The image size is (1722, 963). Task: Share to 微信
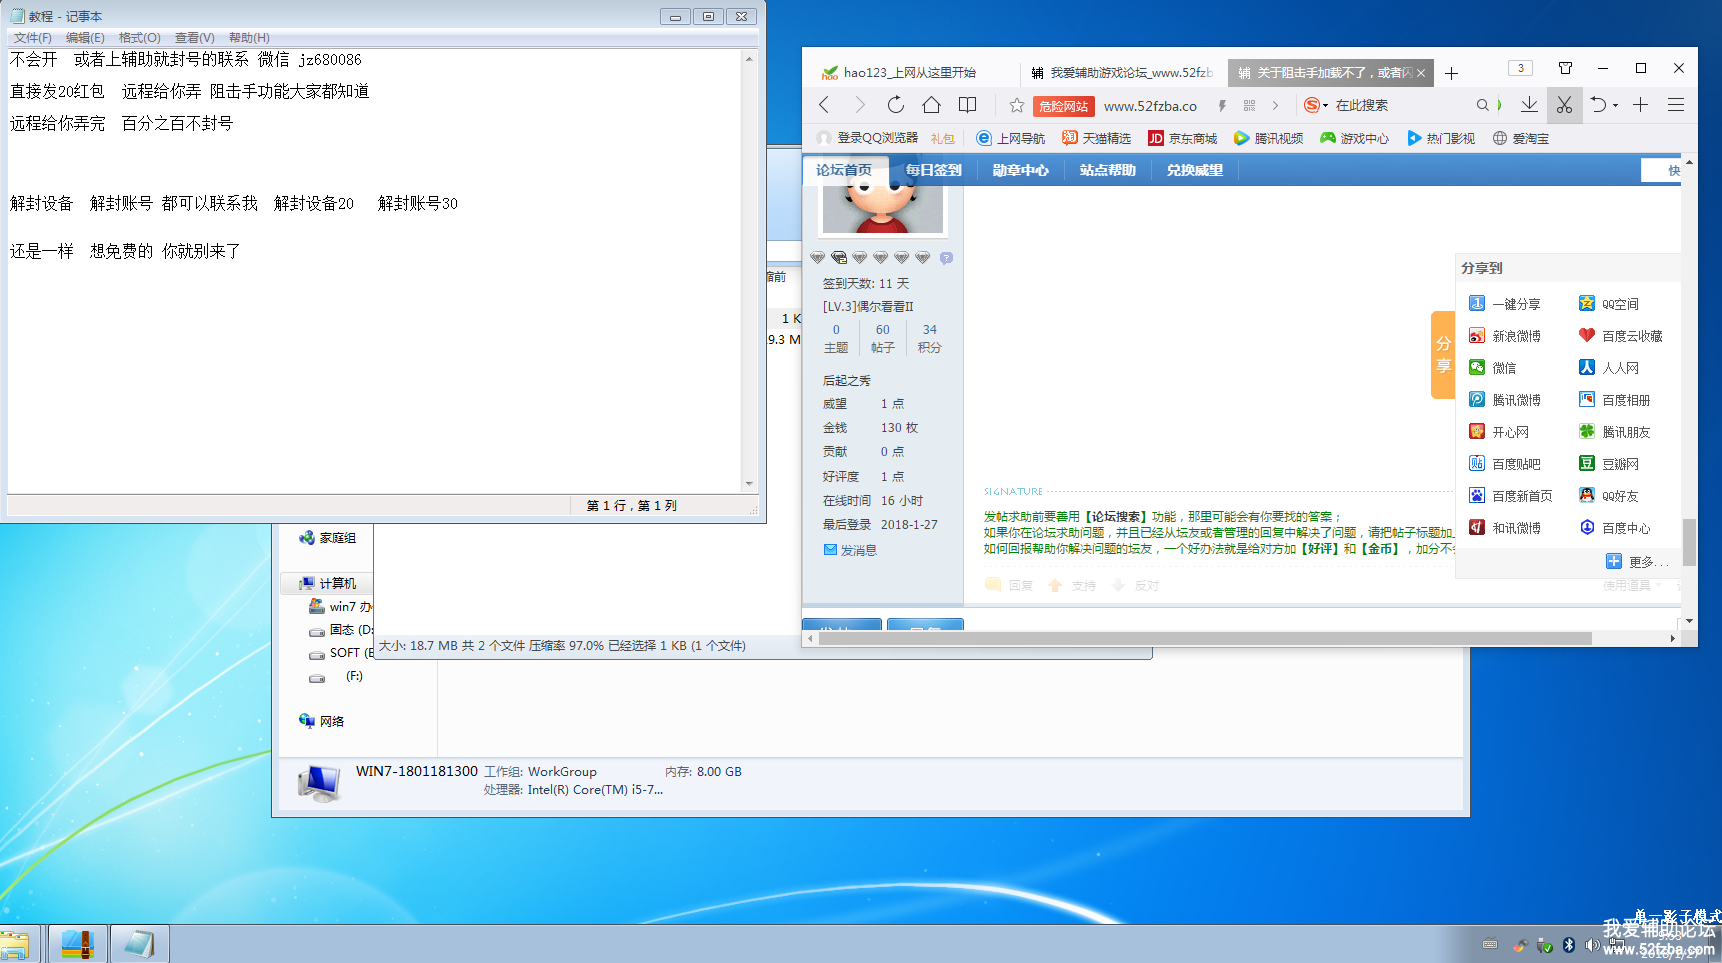coord(1493,368)
